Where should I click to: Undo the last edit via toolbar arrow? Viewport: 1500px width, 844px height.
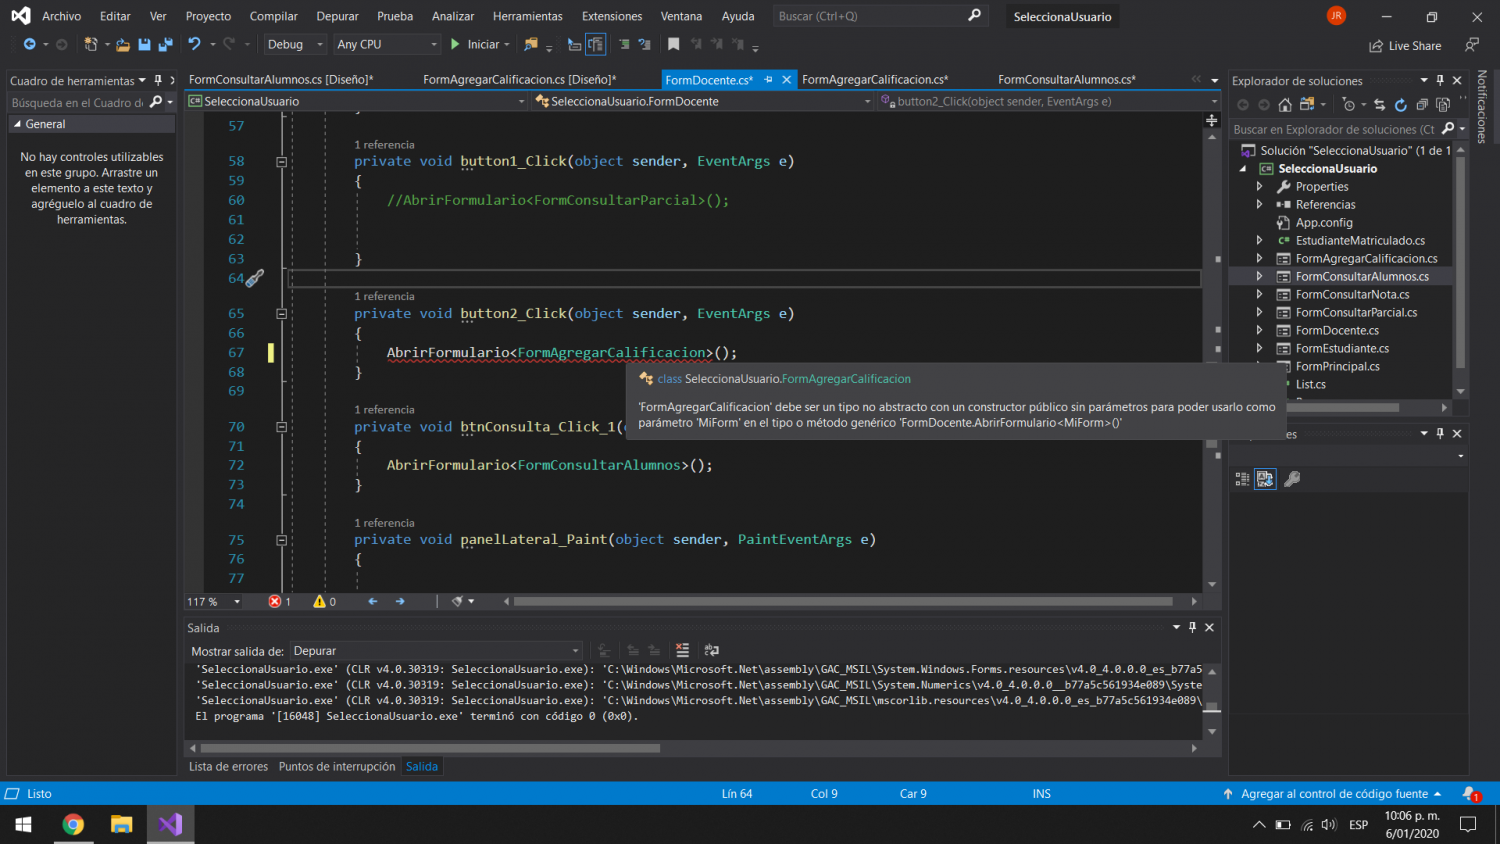(194, 44)
